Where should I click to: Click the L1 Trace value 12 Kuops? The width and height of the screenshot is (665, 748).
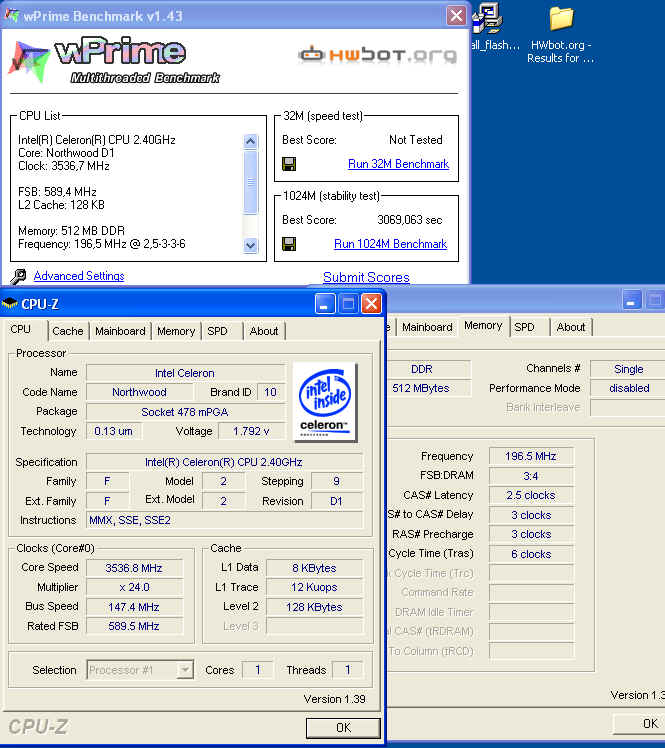coord(314,587)
